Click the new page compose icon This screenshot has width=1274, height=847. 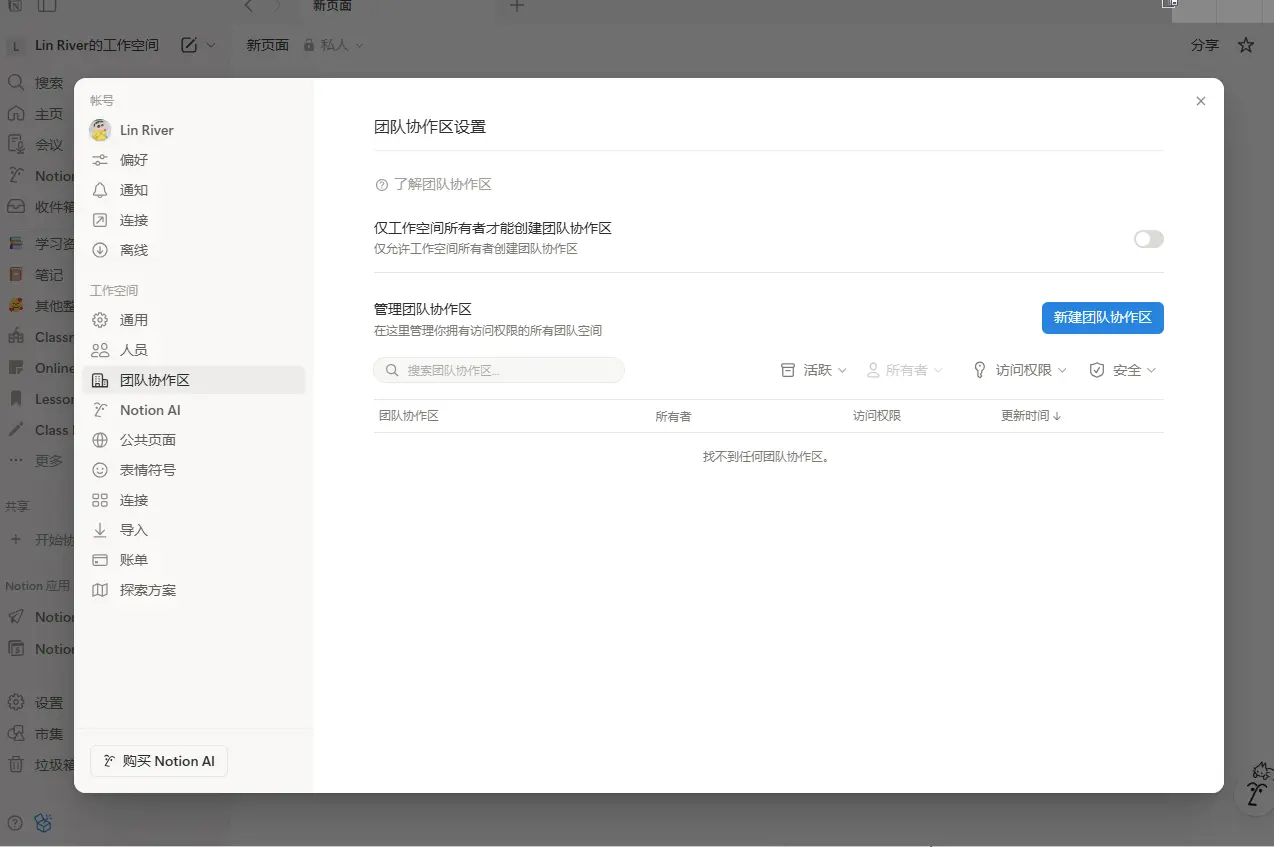tap(189, 45)
